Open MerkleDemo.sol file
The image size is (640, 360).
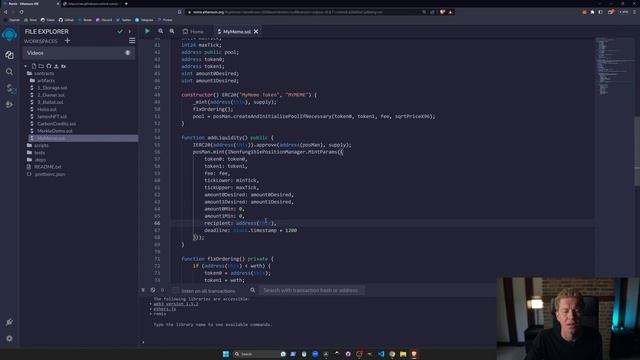point(55,131)
